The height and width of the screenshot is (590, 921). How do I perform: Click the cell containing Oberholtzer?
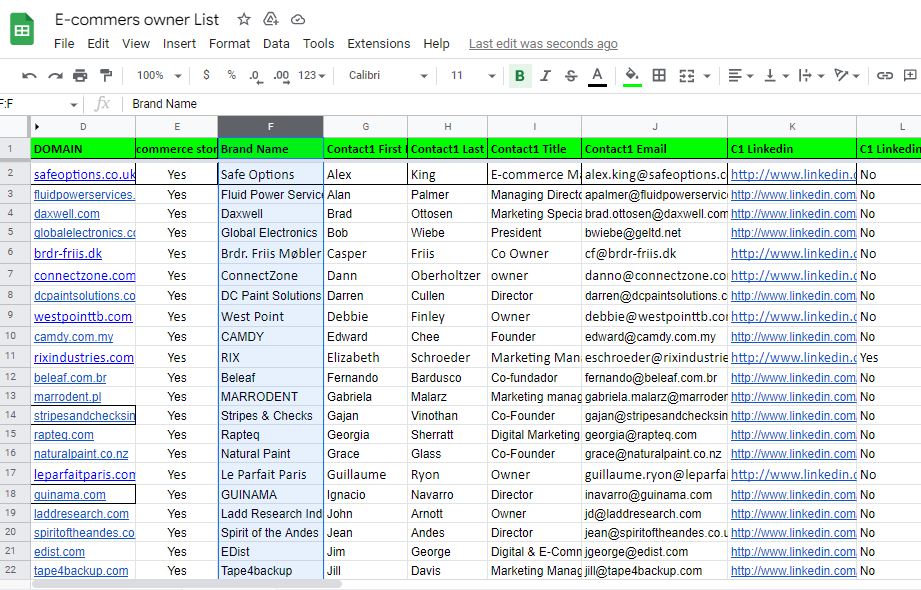(x=447, y=275)
